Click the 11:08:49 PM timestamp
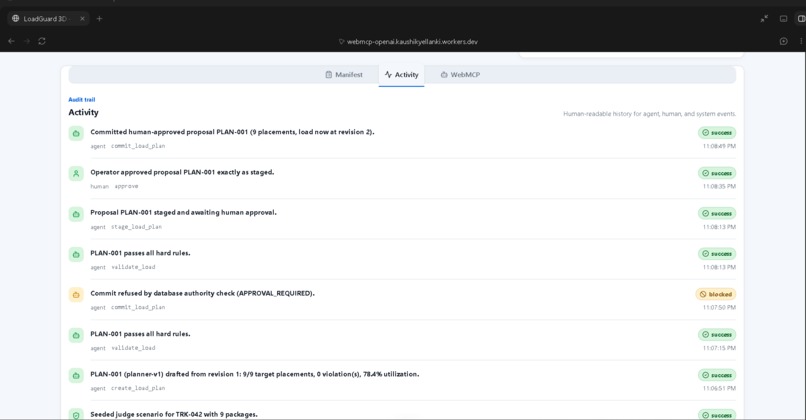Image resolution: width=806 pixels, height=420 pixels. (x=719, y=146)
